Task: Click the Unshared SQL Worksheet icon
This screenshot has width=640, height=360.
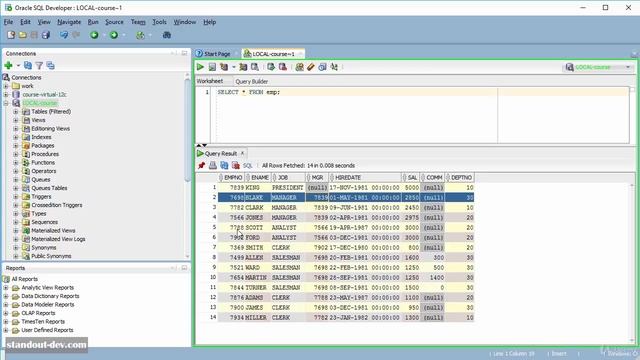Action: click(300, 67)
